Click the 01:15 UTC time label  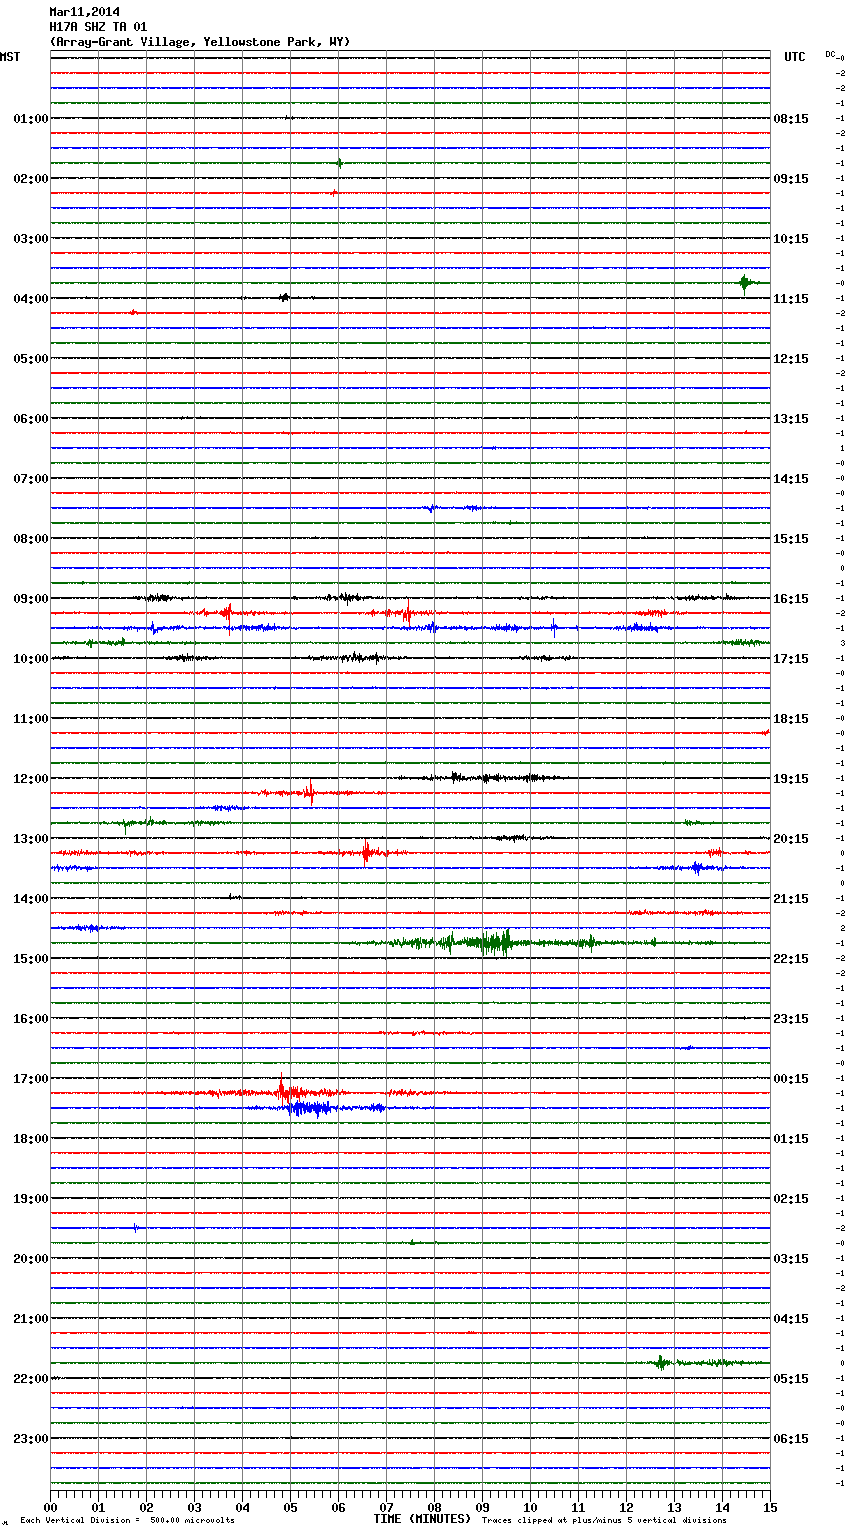coord(791,1139)
